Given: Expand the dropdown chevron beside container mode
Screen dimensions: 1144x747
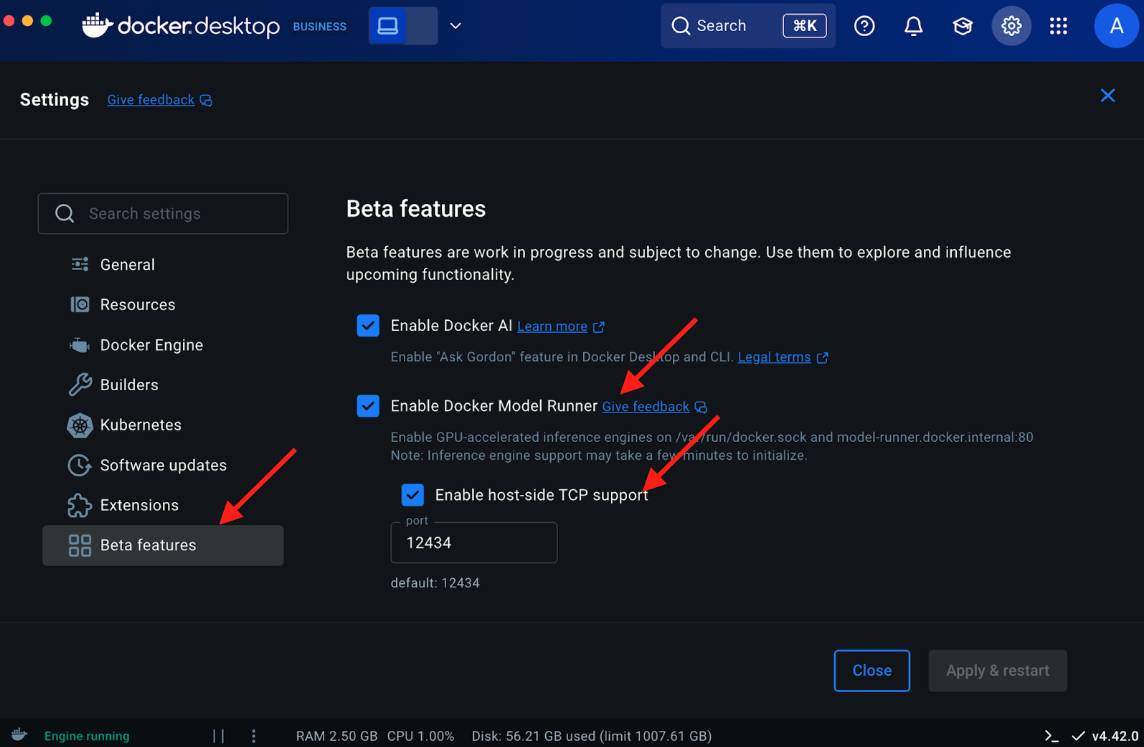Looking at the screenshot, I should [455, 26].
